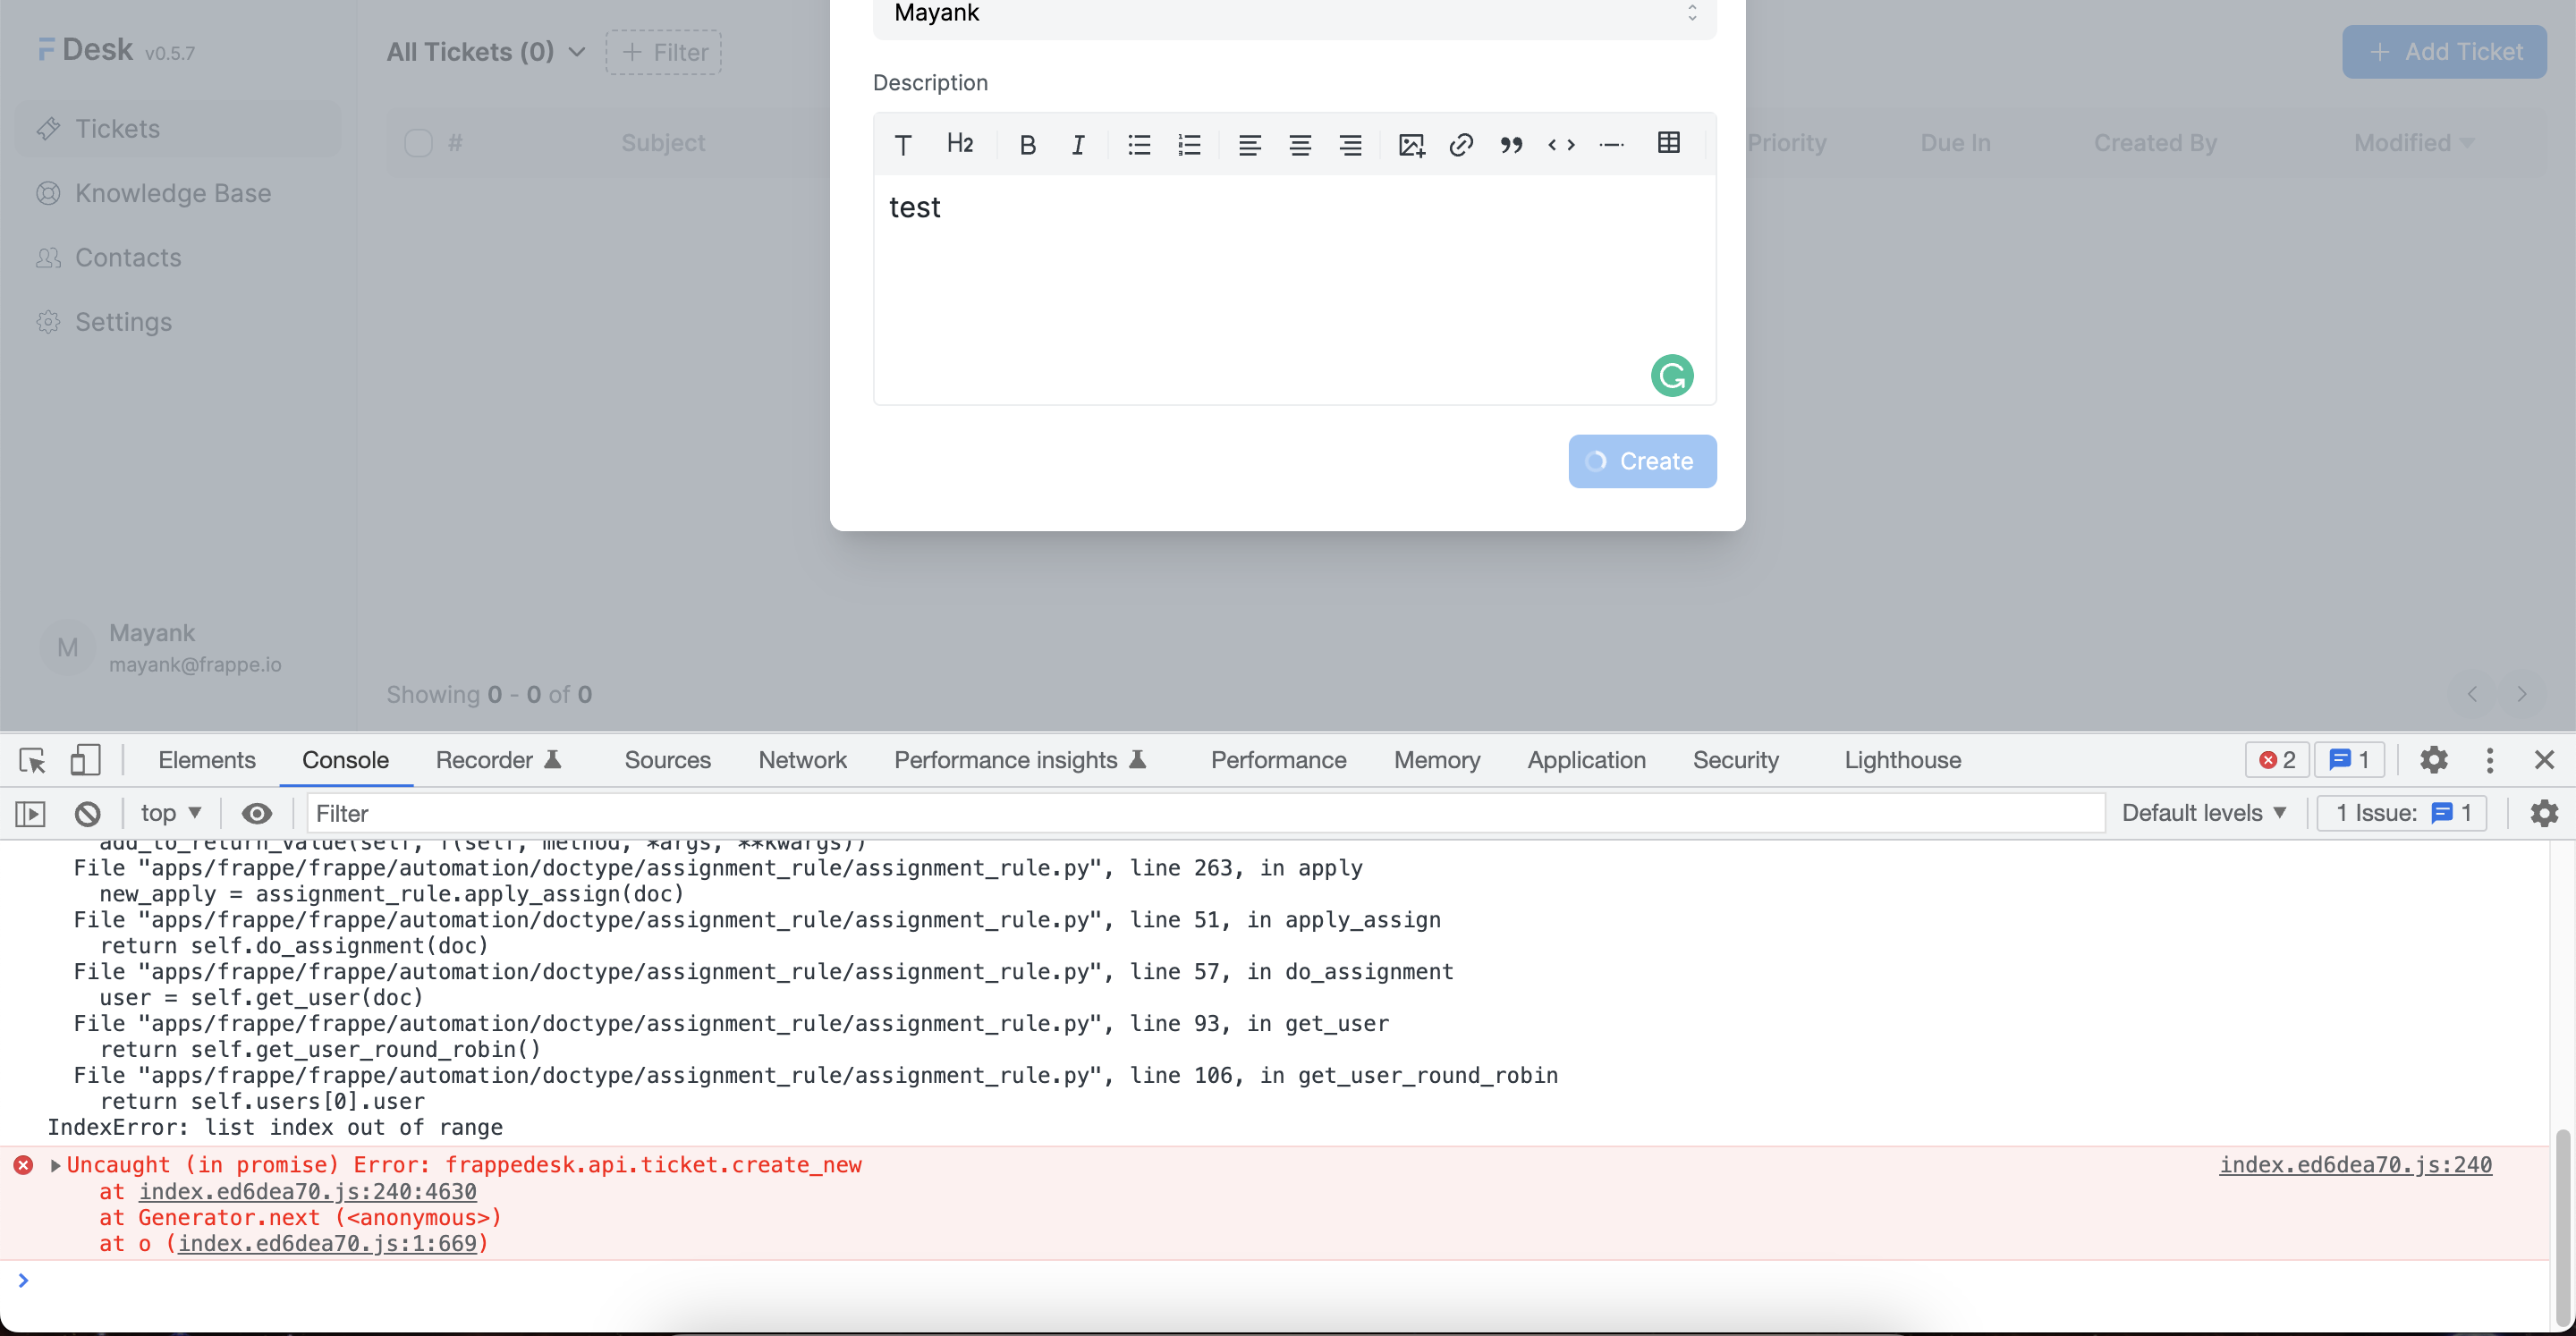Insert a table into the description

click(1668, 143)
